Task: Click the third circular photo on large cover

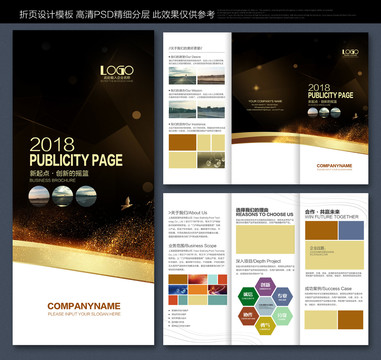Action: pyautogui.click(x=86, y=196)
